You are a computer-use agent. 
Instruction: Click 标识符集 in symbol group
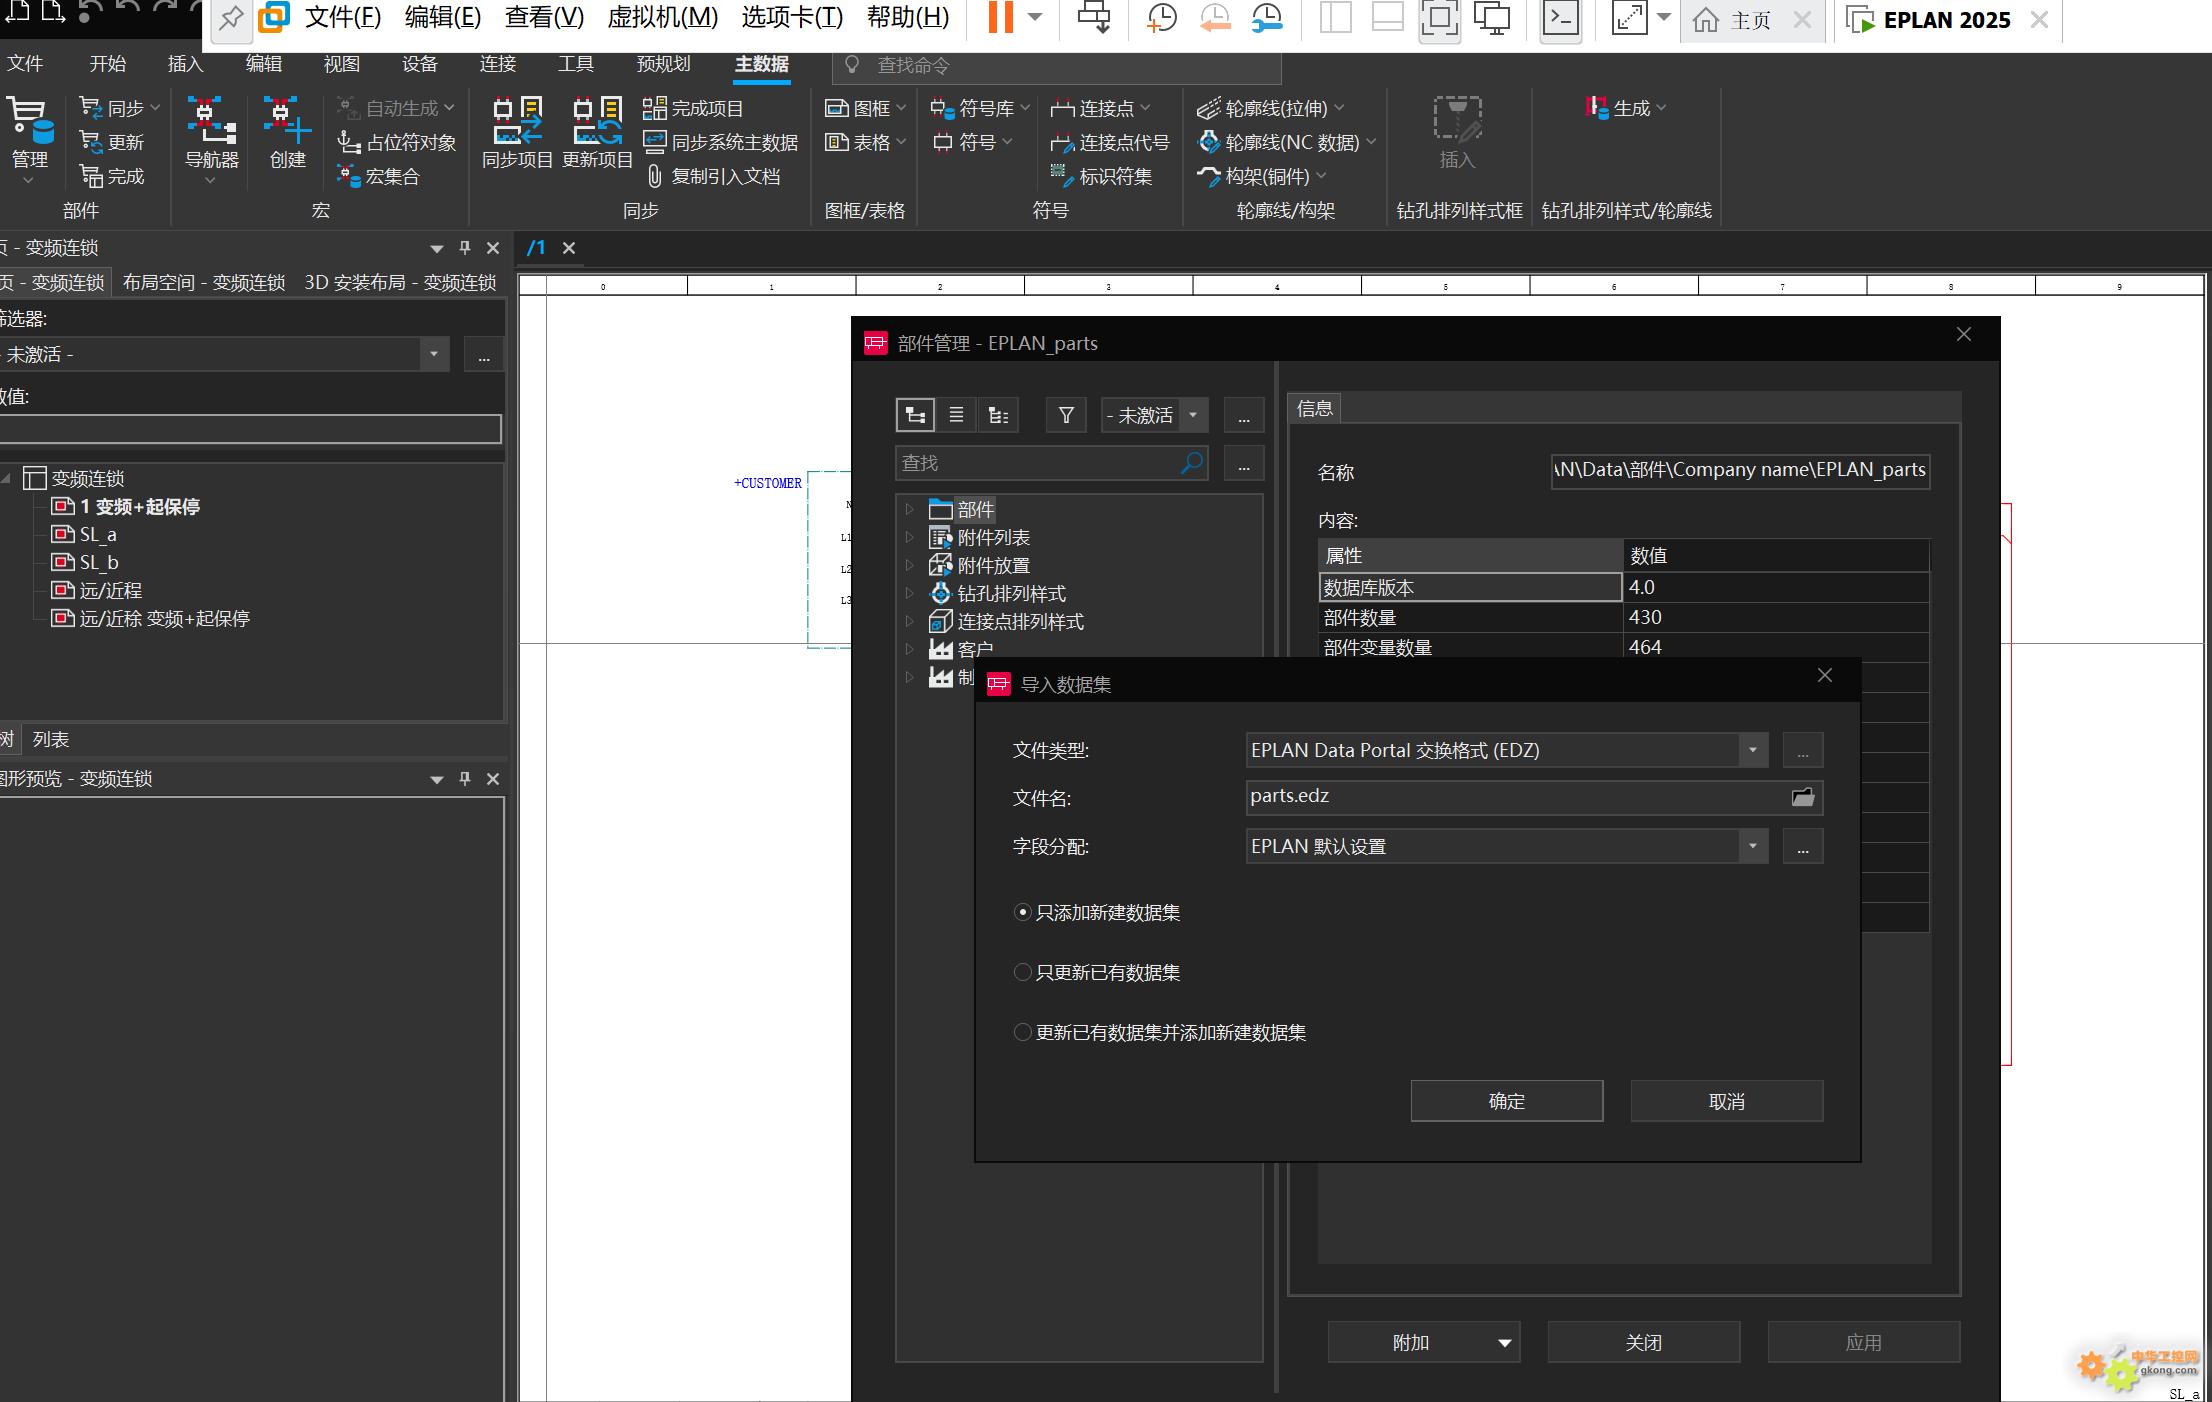coord(1101,176)
